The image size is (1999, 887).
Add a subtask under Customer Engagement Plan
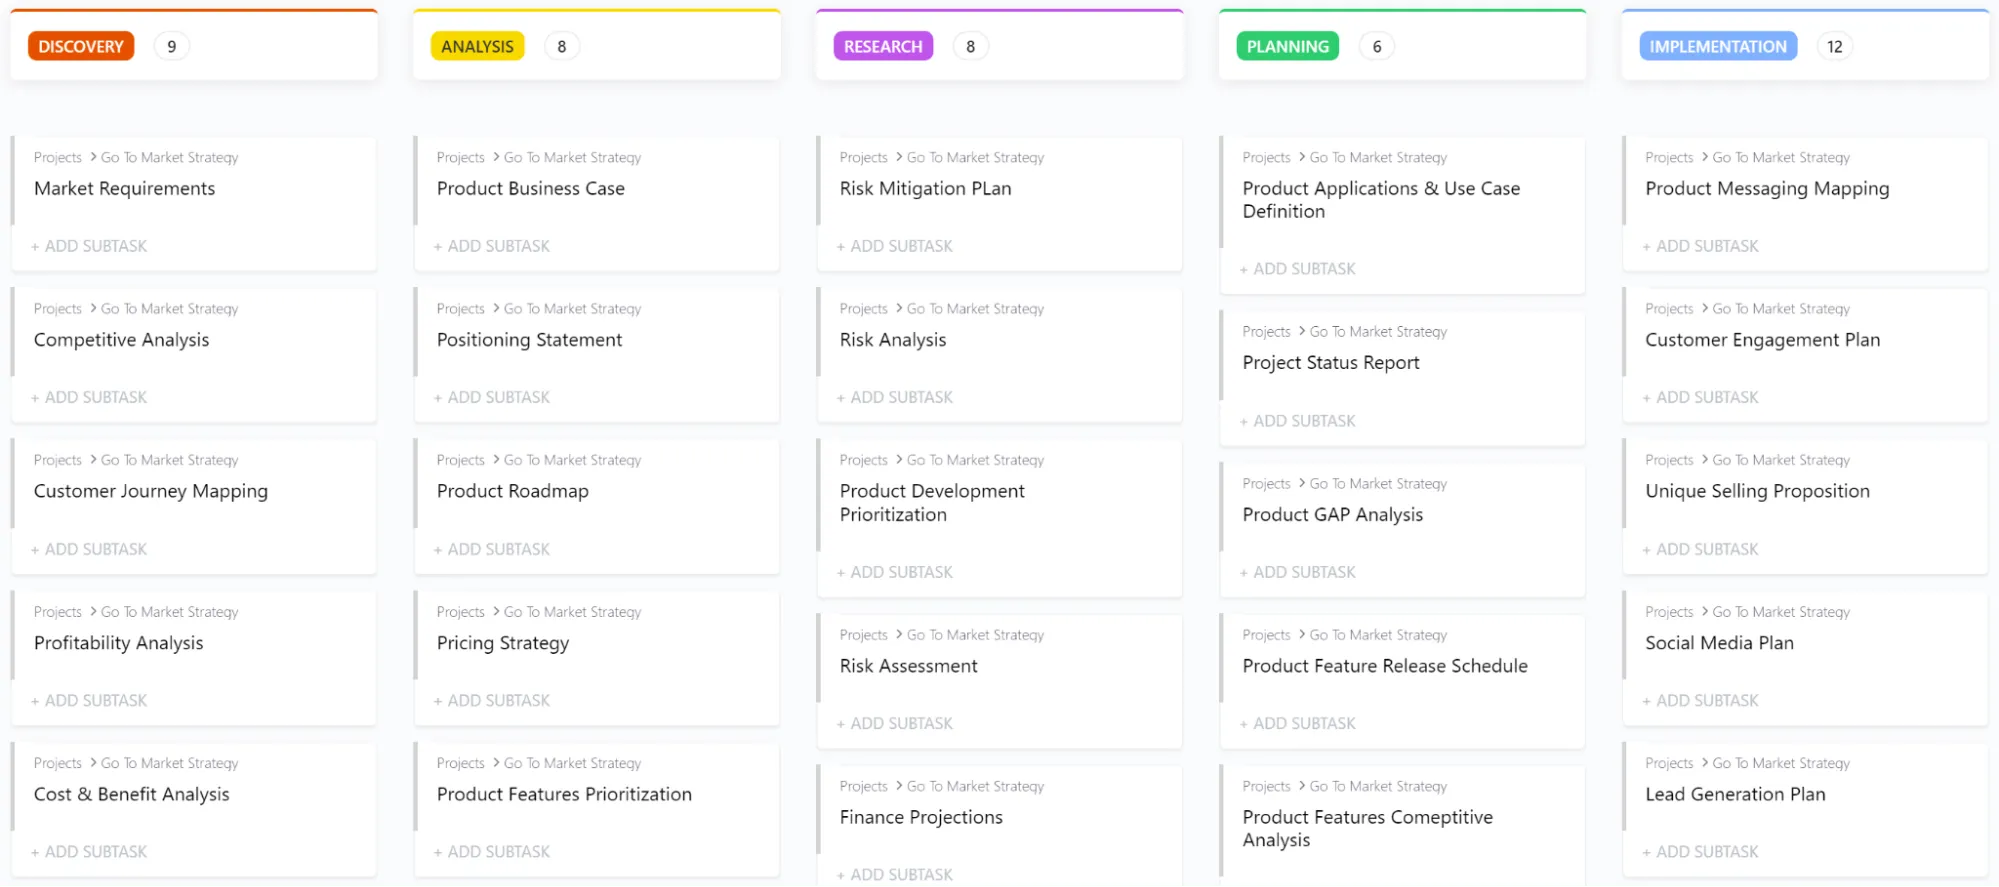click(1701, 397)
